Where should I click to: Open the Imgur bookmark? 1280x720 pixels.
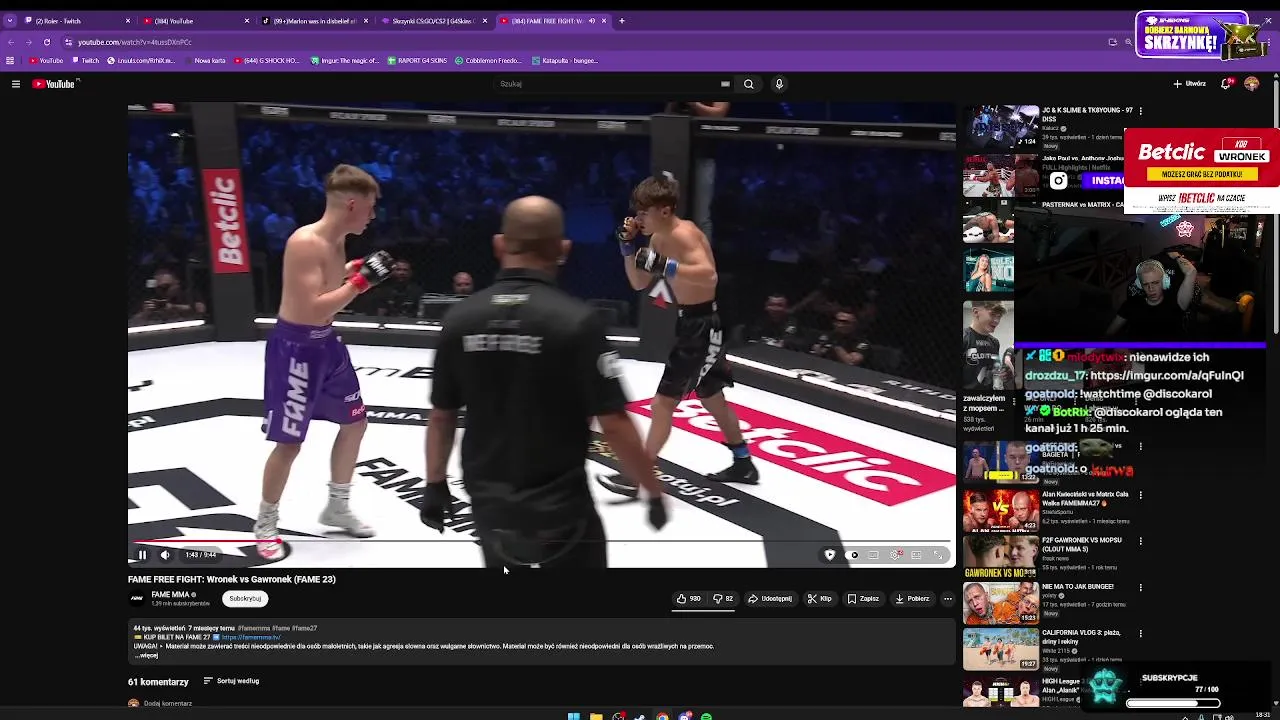345,61
